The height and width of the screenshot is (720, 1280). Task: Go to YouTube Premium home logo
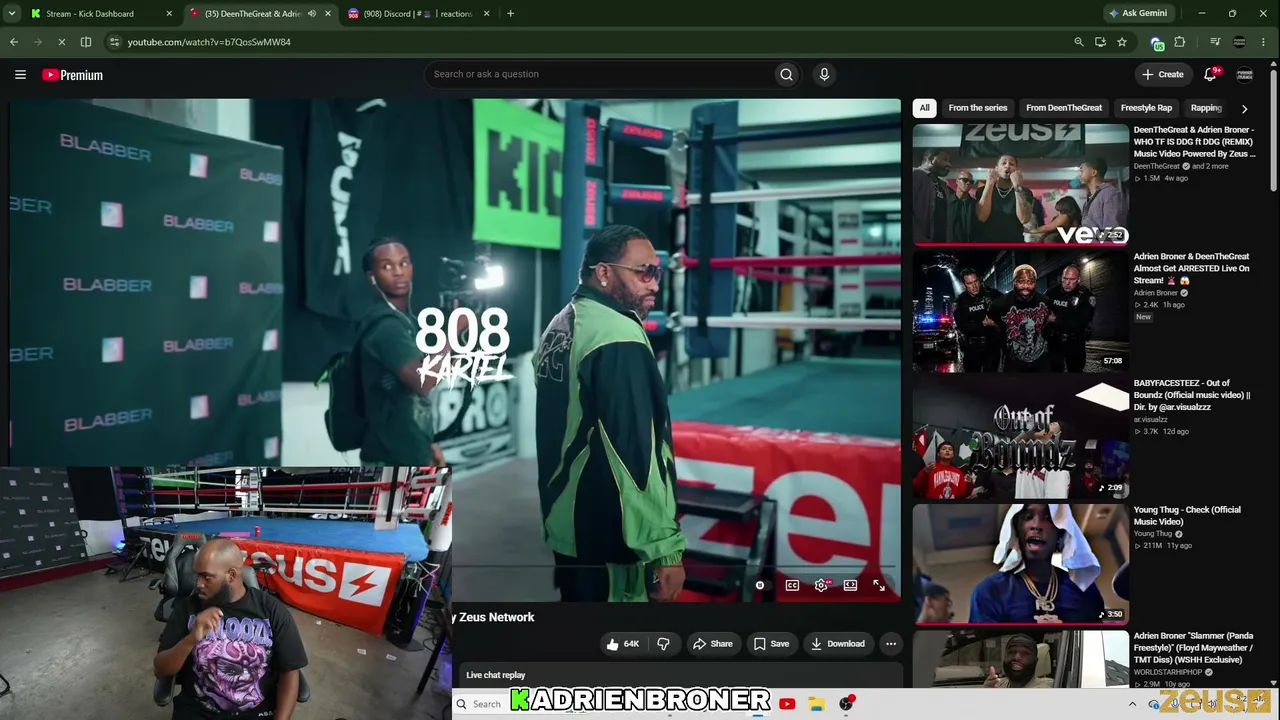click(x=73, y=75)
